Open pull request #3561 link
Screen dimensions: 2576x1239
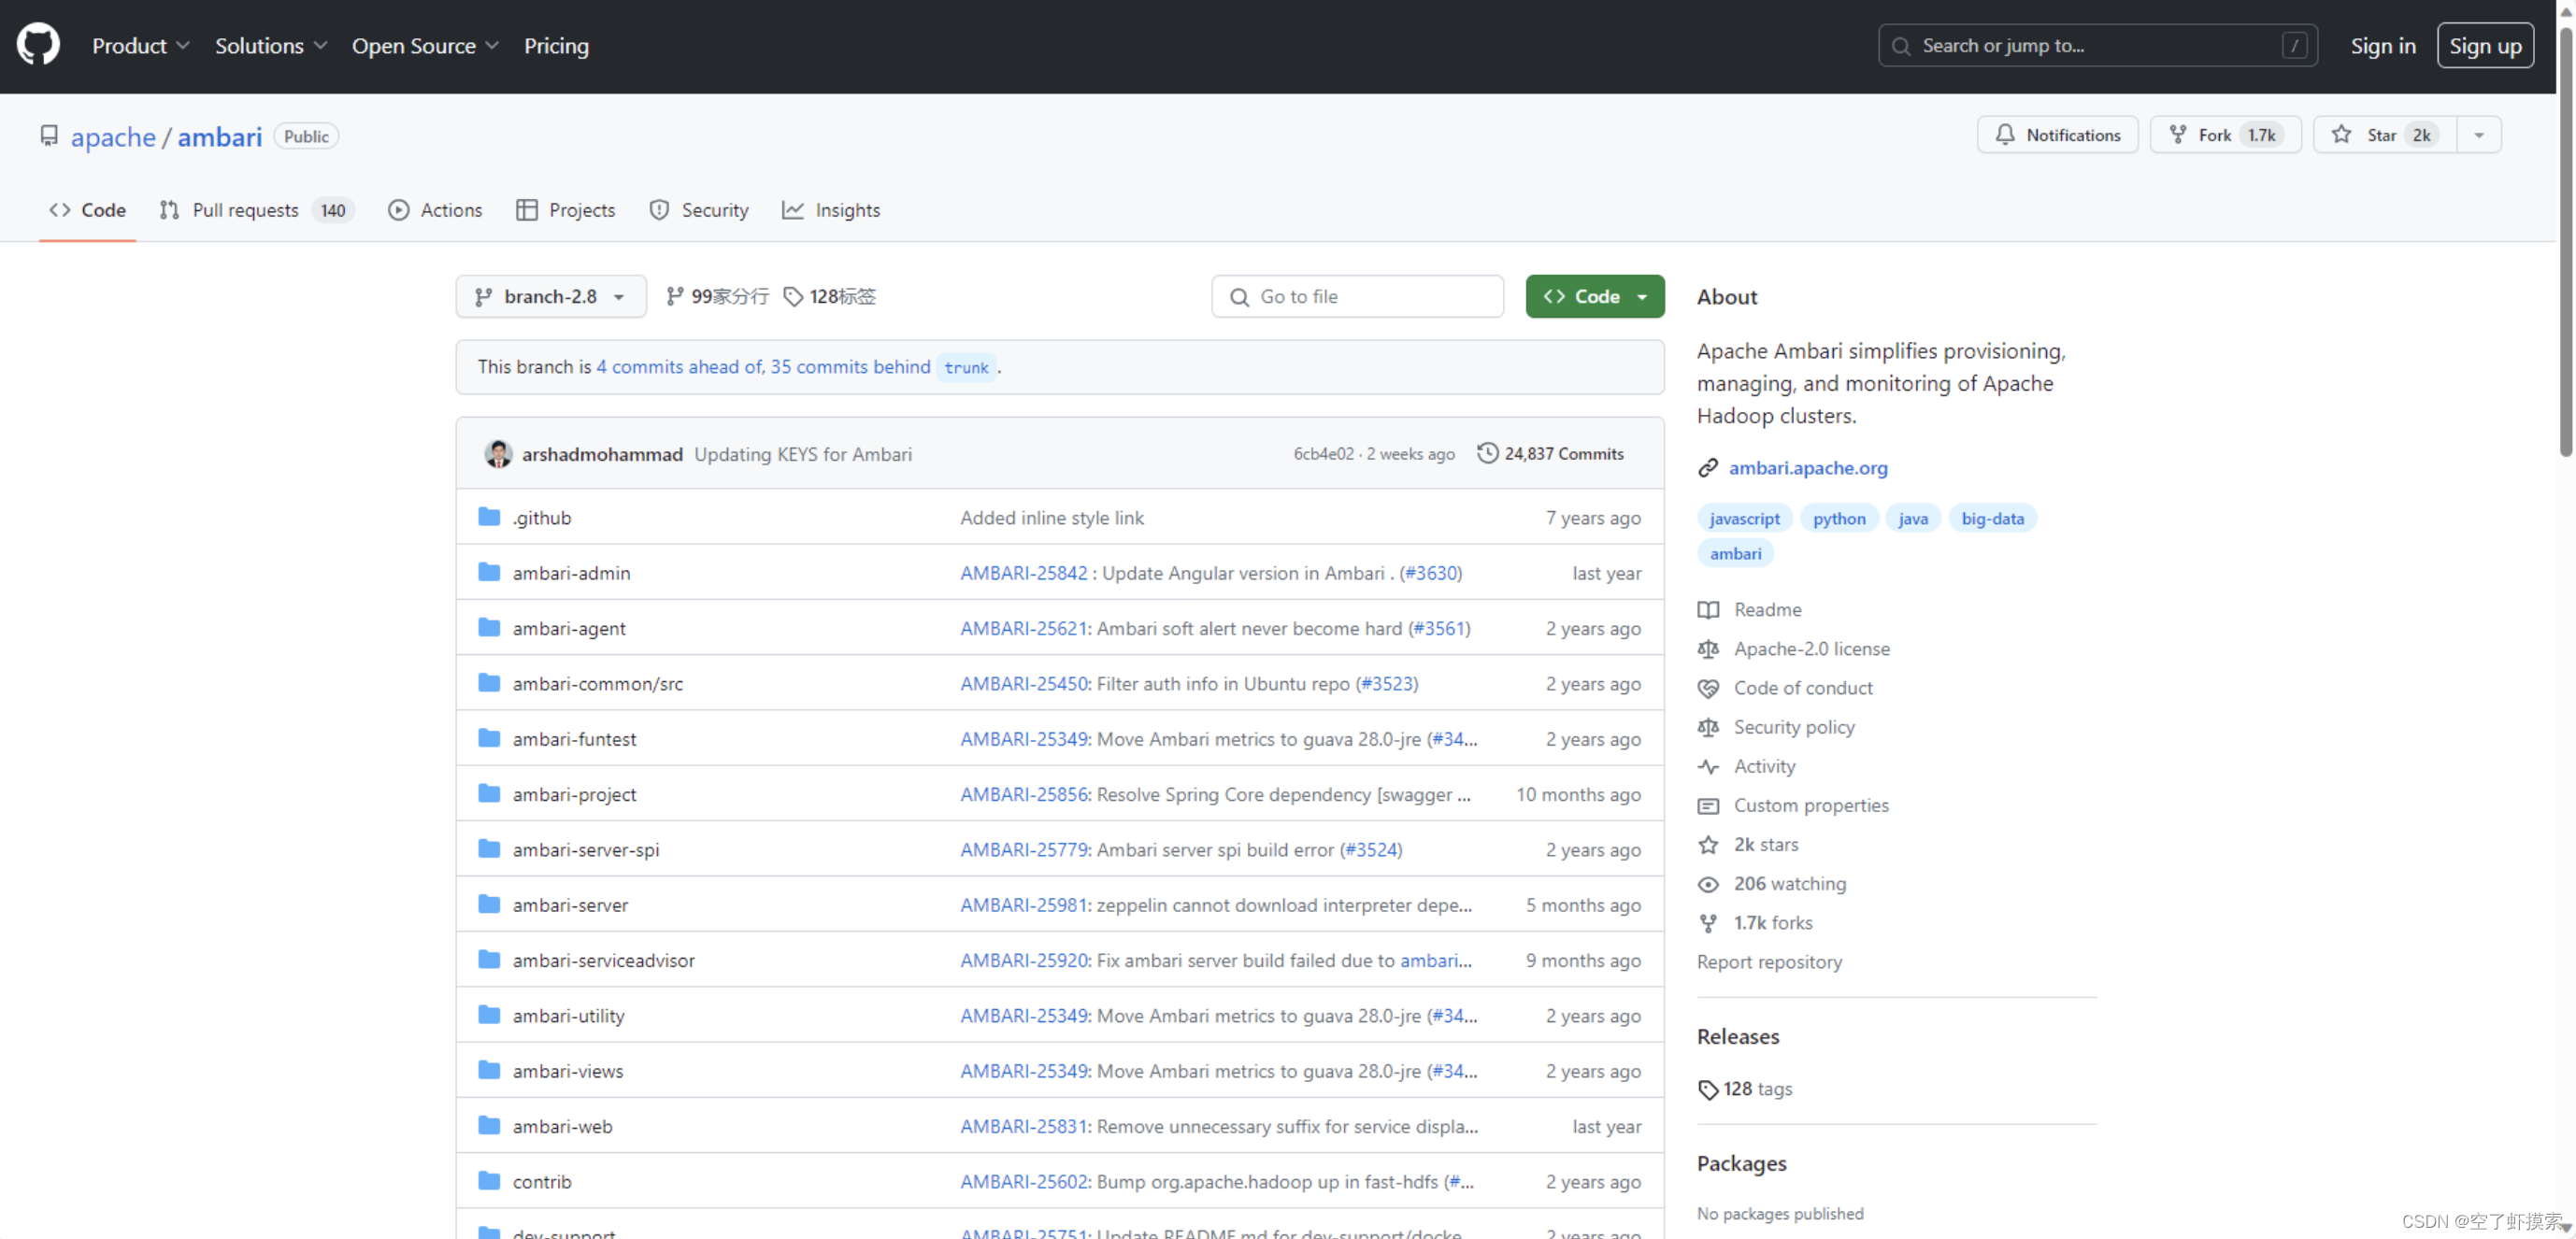tap(1439, 628)
